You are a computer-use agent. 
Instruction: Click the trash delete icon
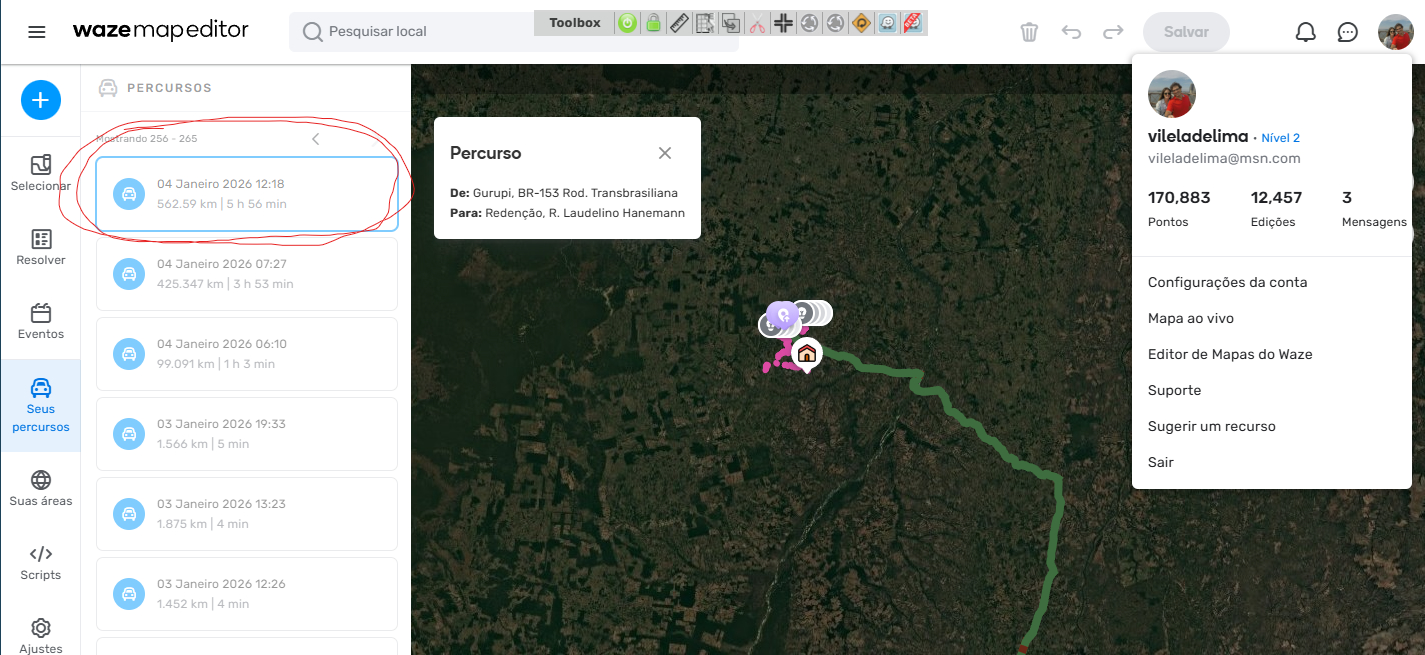1029,32
